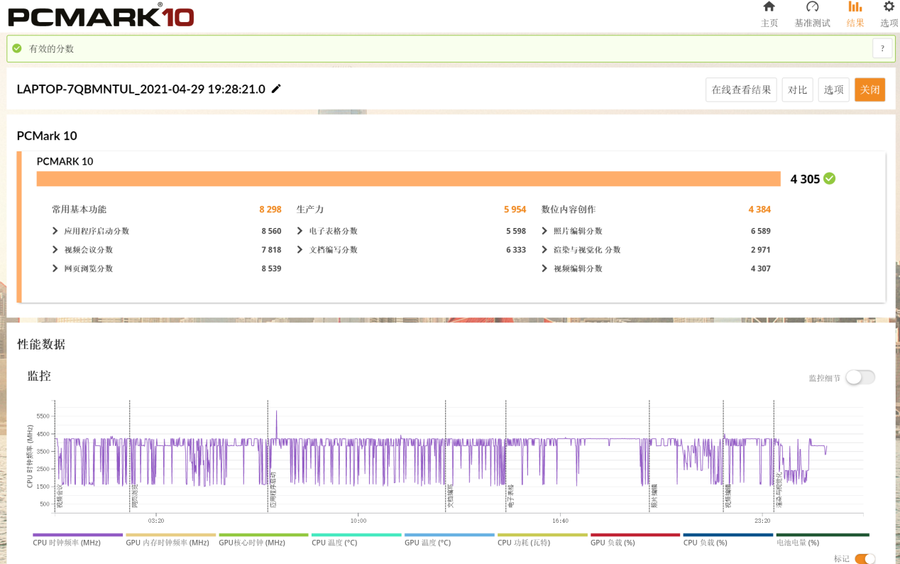Click the pencil icon to rename result
The image size is (900, 564).
277,89
